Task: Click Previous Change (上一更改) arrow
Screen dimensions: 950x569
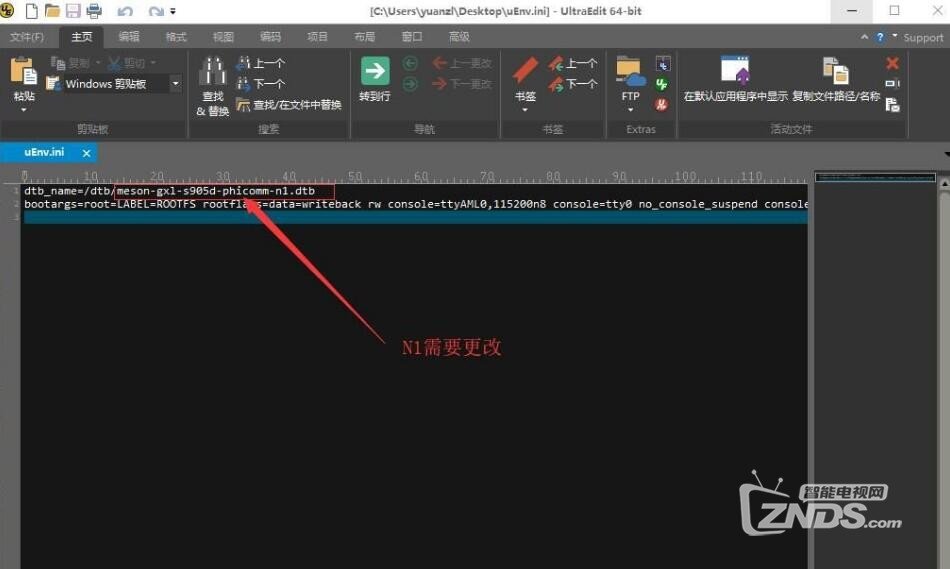Action: pyautogui.click(x=462, y=63)
